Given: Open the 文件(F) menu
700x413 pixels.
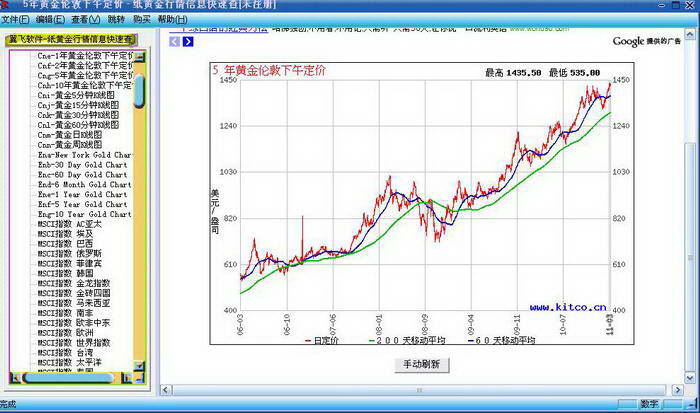Looking at the screenshot, I should (15, 19).
